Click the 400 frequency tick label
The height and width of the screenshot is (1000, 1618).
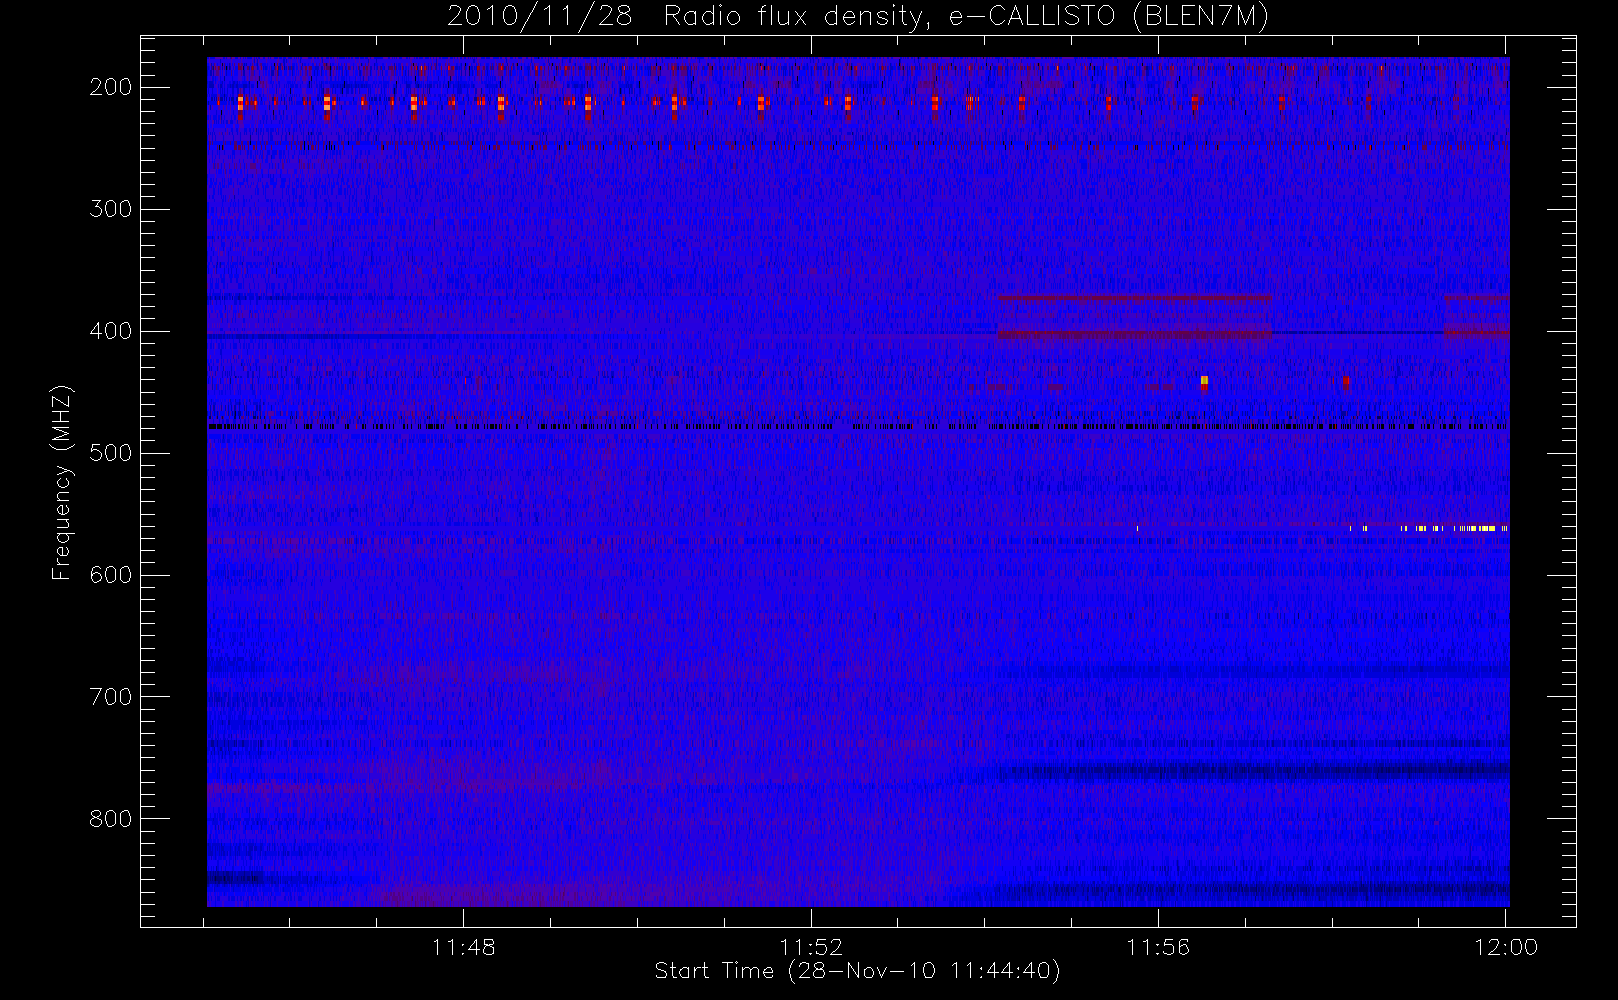(x=111, y=331)
